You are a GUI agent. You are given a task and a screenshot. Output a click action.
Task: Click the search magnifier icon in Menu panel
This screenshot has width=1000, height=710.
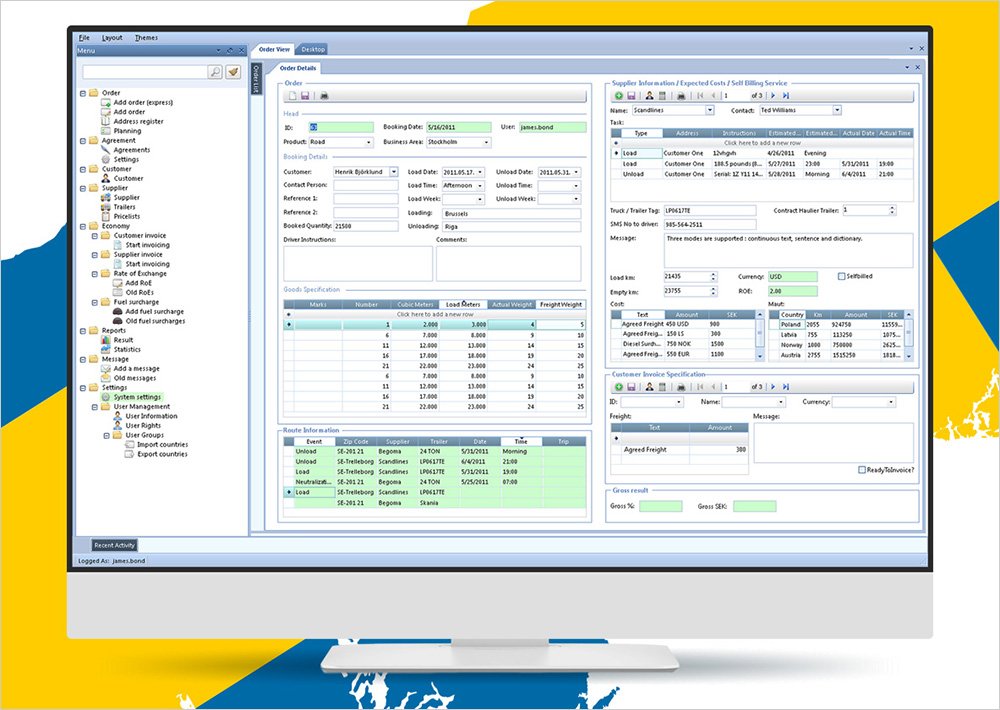tap(215, 72)
